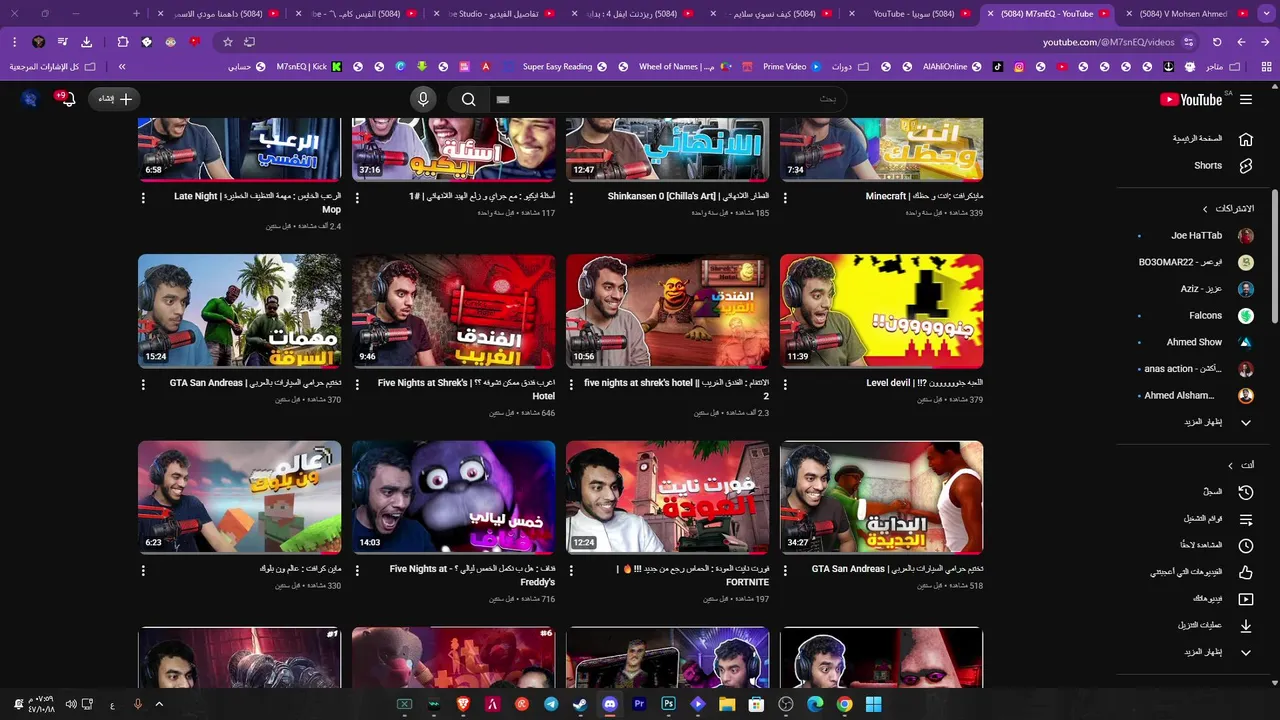
Task: Open the subscriptions section header arrow
Action: click(x=1205, y=209)
